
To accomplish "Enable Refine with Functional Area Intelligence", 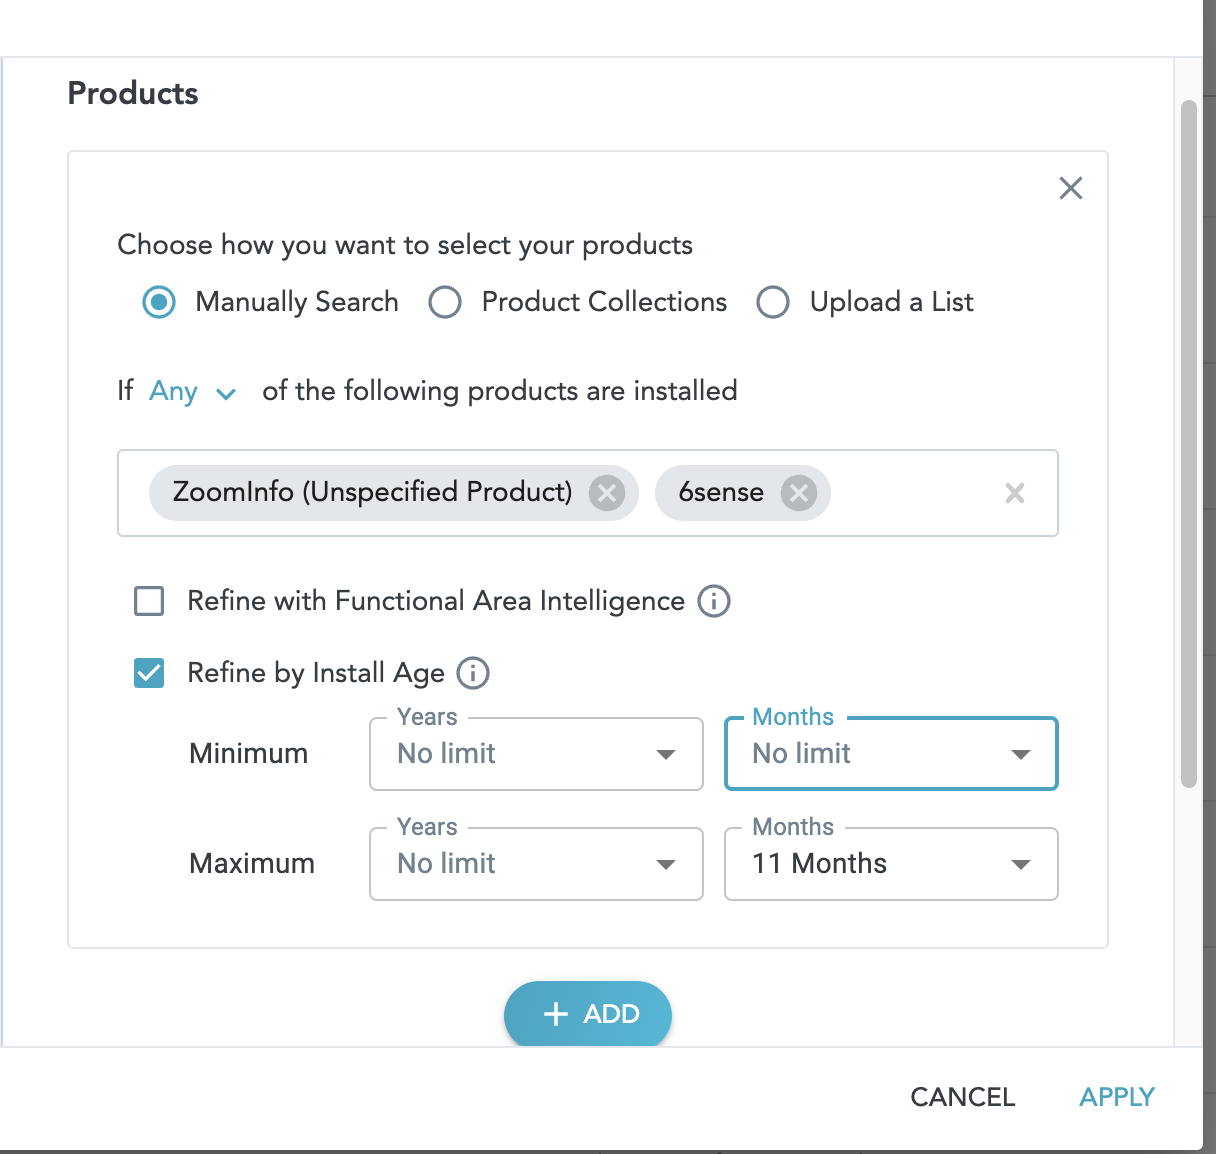I will pos(149,601).
